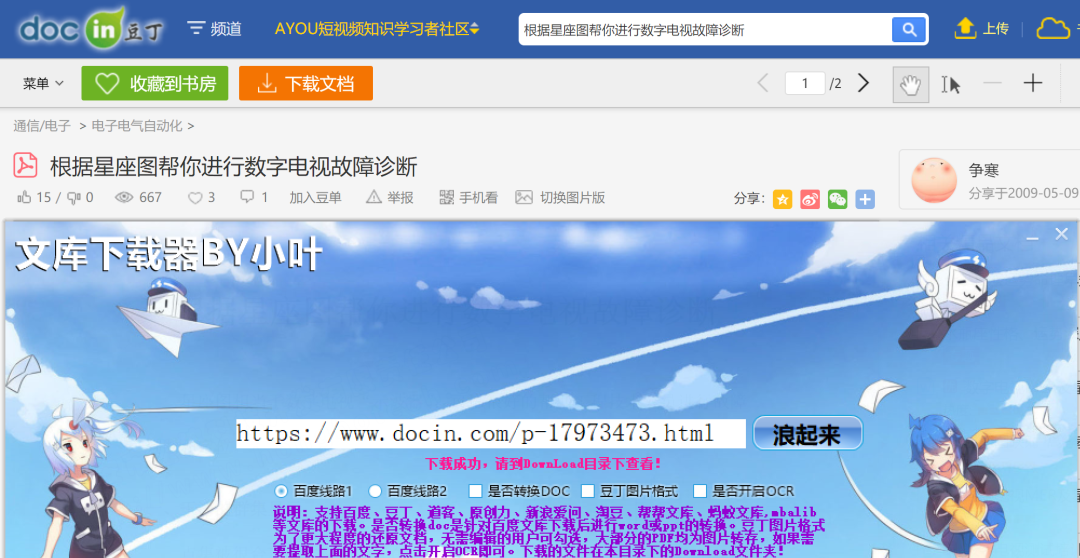Open the comments bubble icon
Viewport: 1080px width, 558px height.
tap(247, 198)
